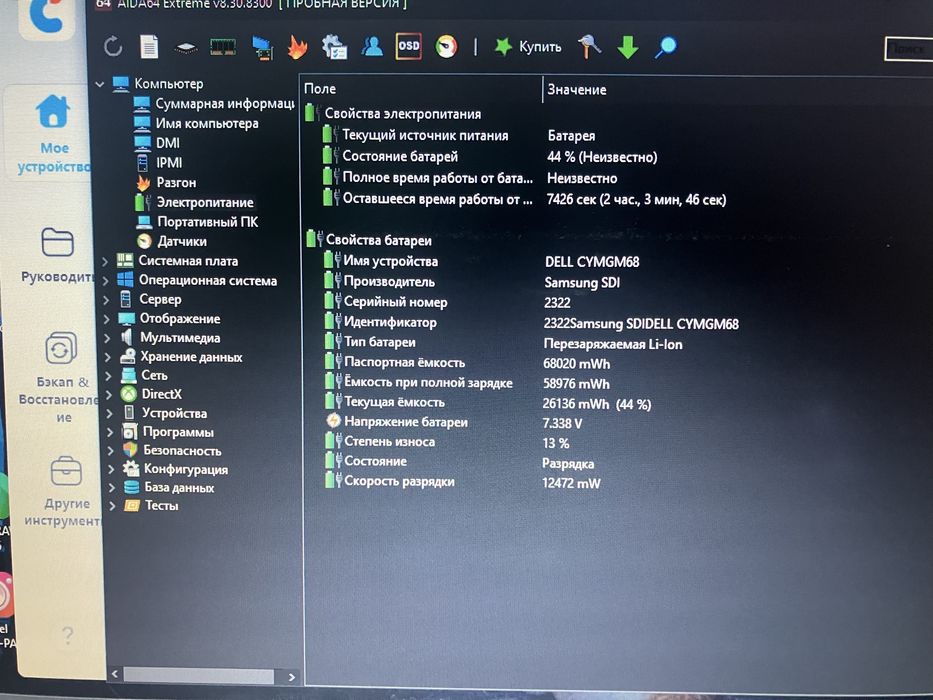Open the monitor diagnostics toolbar icon
This screenshot has height=700, width=933.
(x=262, y=48)
